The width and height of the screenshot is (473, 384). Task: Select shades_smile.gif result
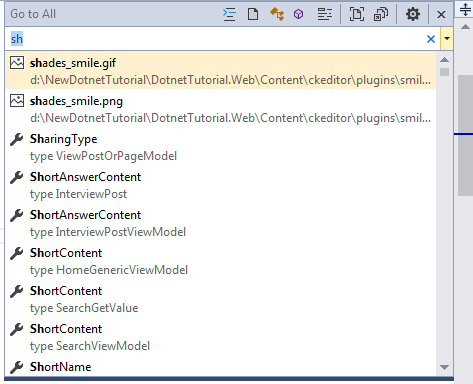(220, 71)
